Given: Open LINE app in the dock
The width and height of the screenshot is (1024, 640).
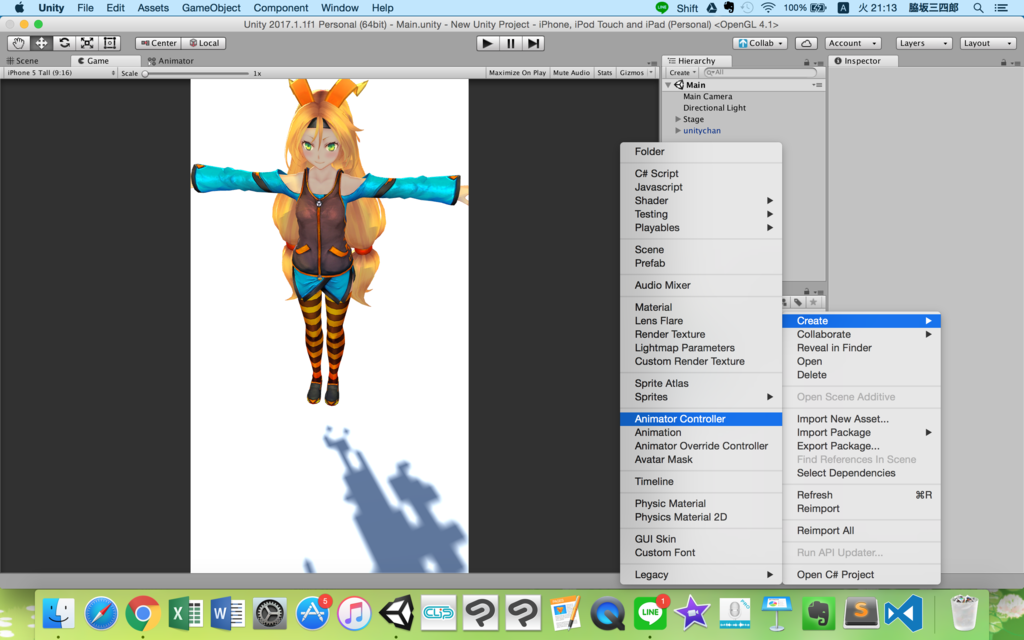Looking at the screenshot, I should [650, 613].
